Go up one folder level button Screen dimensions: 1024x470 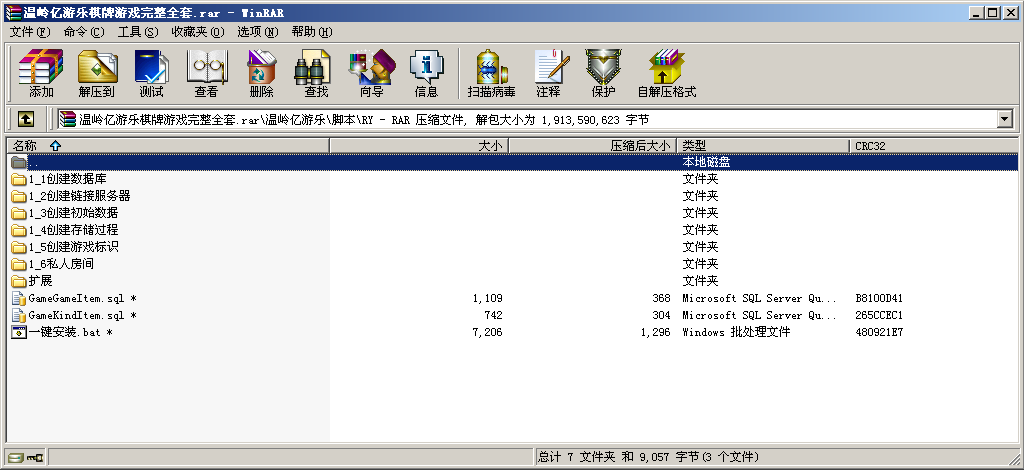pos(25,120)
